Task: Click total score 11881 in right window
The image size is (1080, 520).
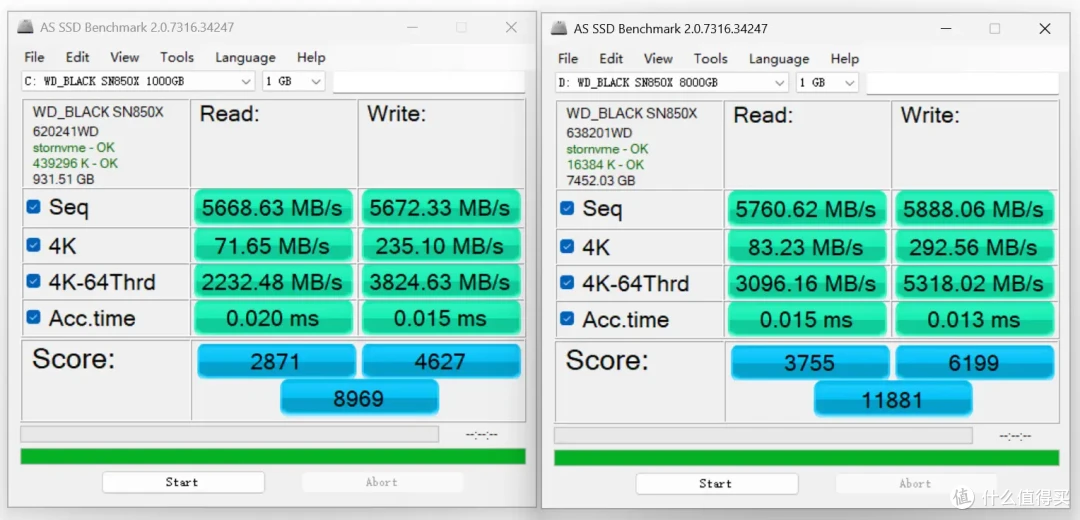Action: coord(893,399)
